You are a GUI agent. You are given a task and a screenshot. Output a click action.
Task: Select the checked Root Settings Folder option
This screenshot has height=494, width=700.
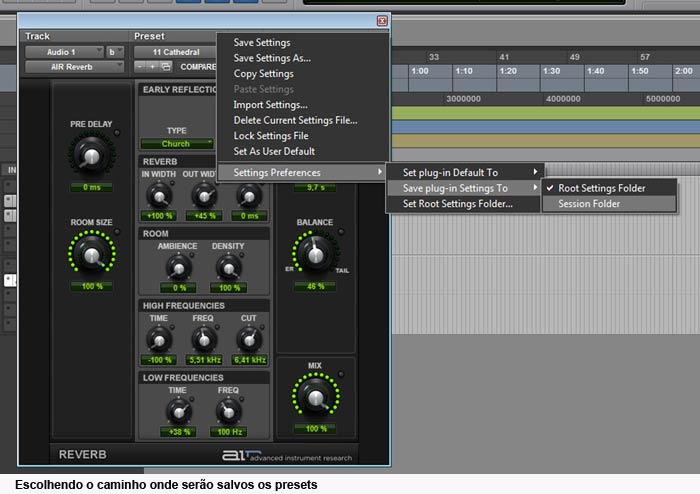[x=609, y=188]
